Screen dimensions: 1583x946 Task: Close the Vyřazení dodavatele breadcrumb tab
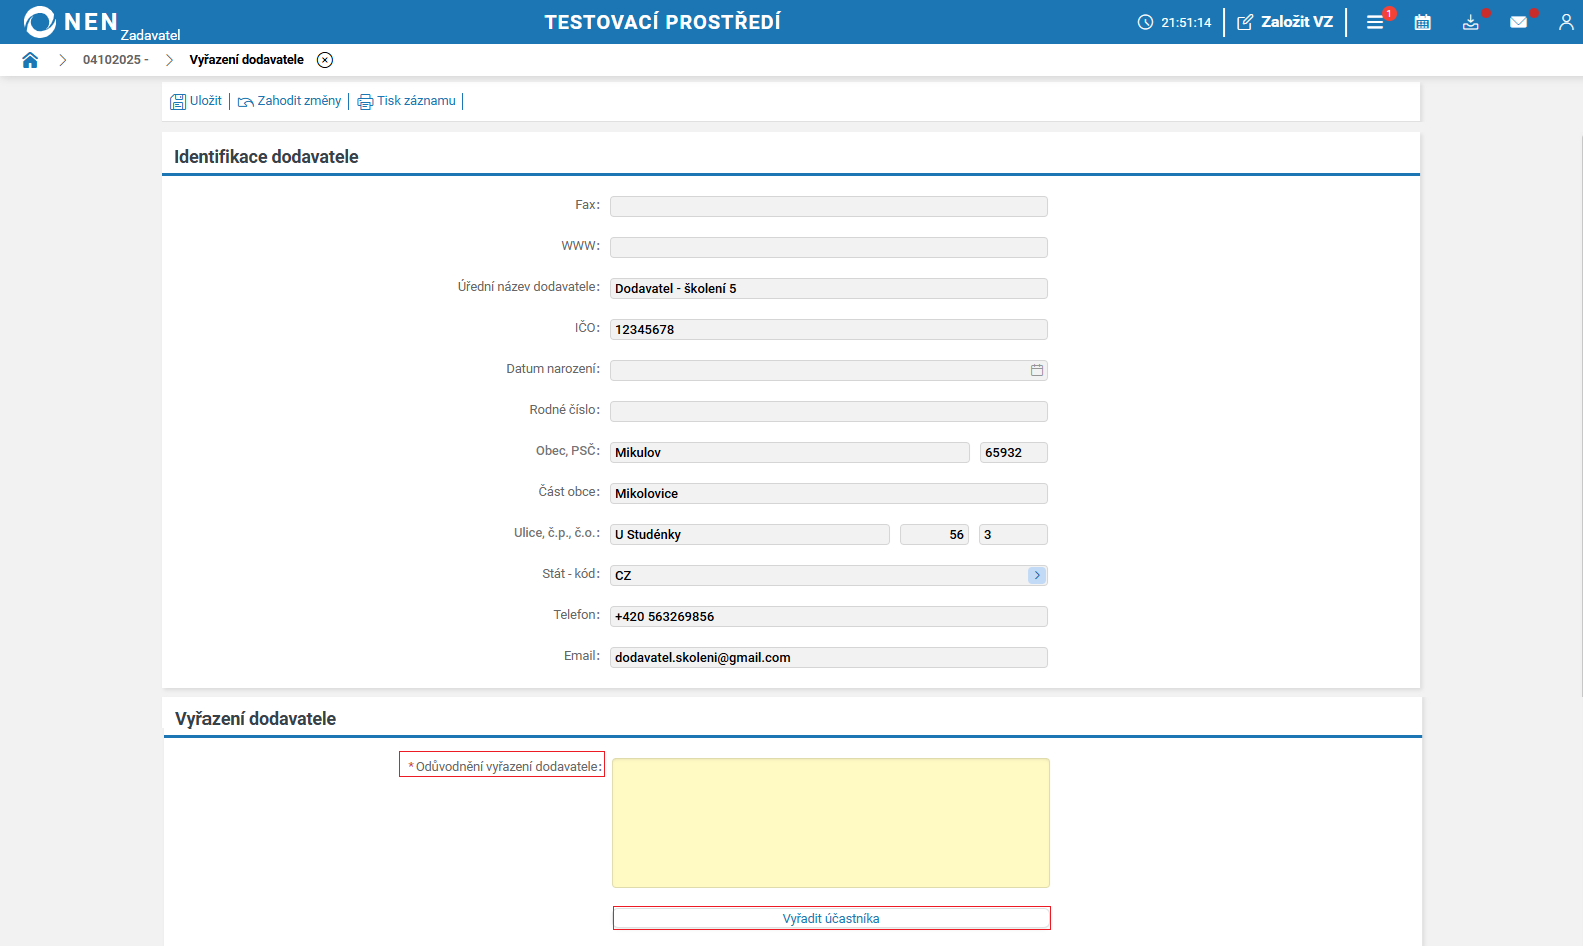point(325,60)
